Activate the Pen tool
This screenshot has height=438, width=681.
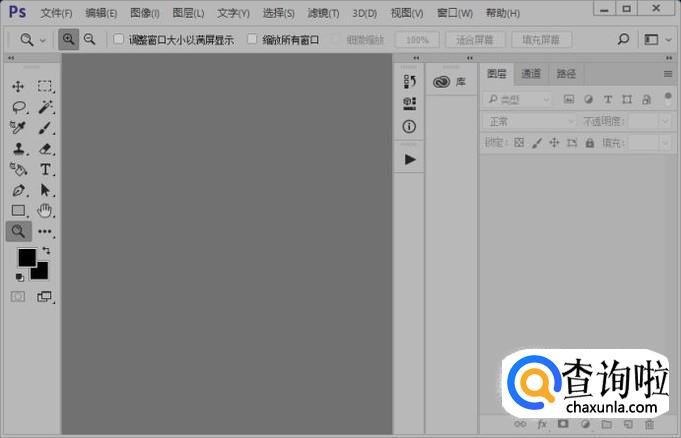(18, 190)
